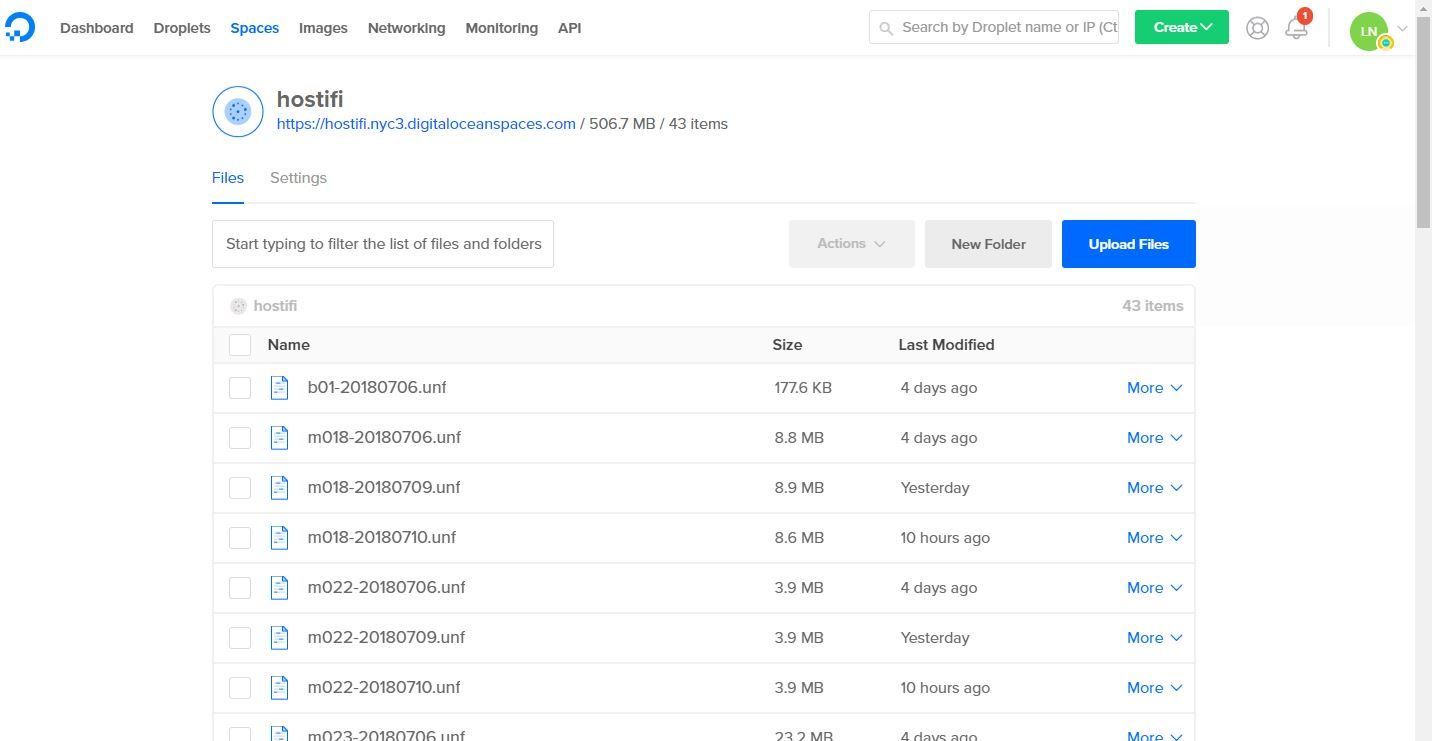This screenshot has width=1432, height=741.
Task: Select the checkbox for m022-20180709.unf
Action: [239, 637]
